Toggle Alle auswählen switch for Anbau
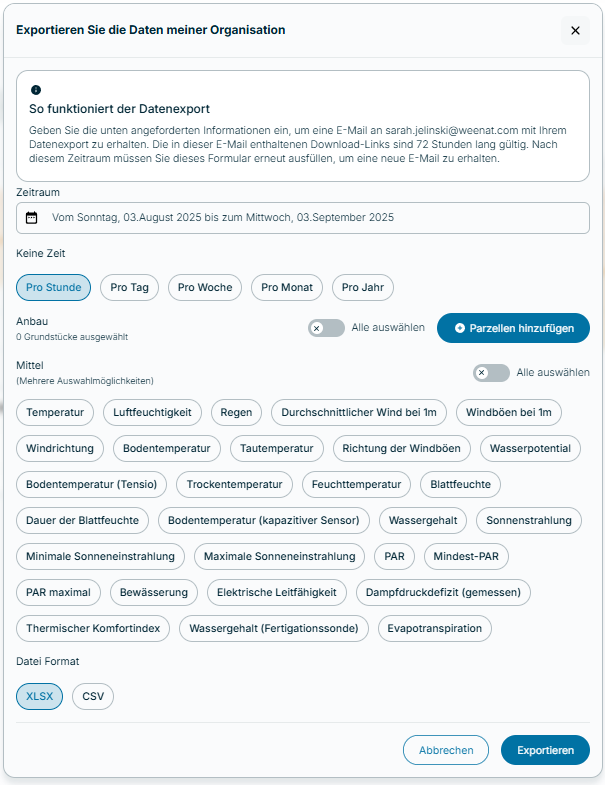This screenshot has width=605, height=785. 326,328
